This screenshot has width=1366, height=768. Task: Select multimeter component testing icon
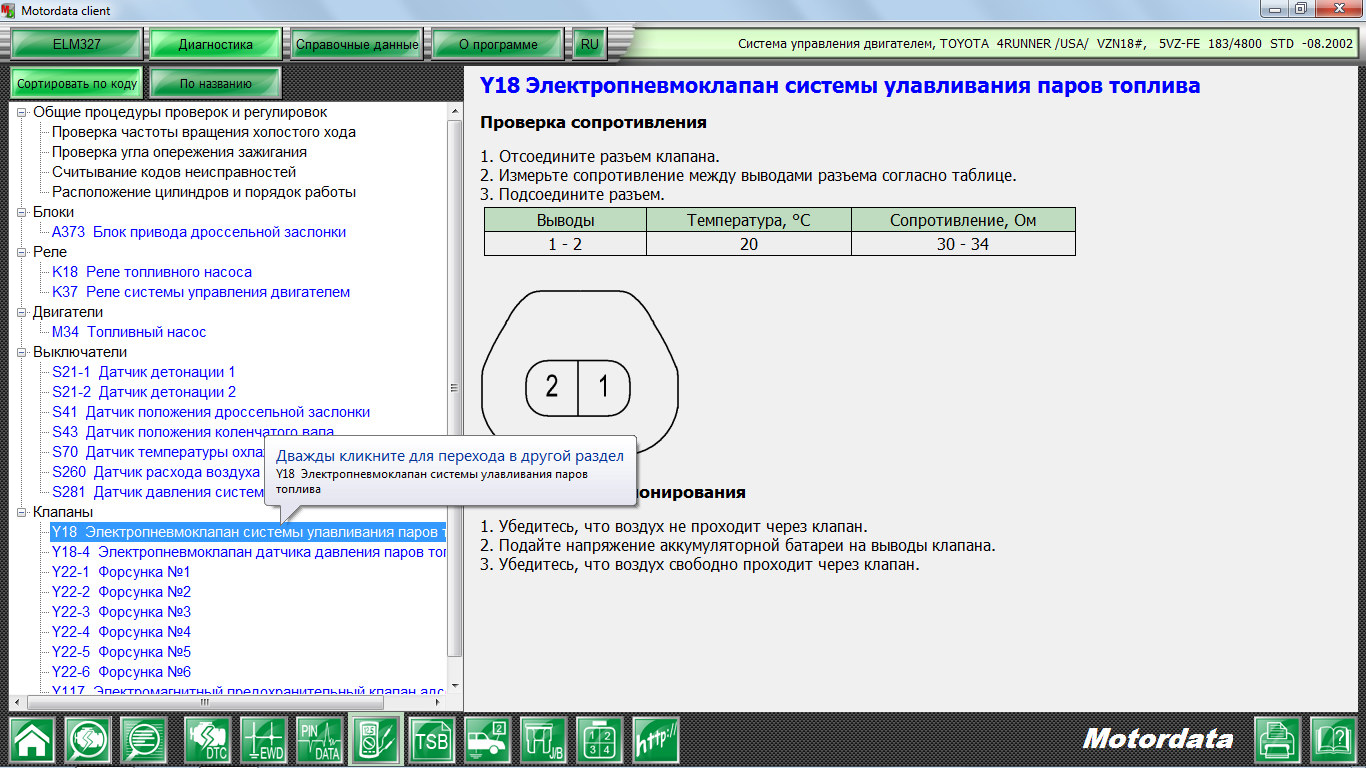tap(376, 741)
